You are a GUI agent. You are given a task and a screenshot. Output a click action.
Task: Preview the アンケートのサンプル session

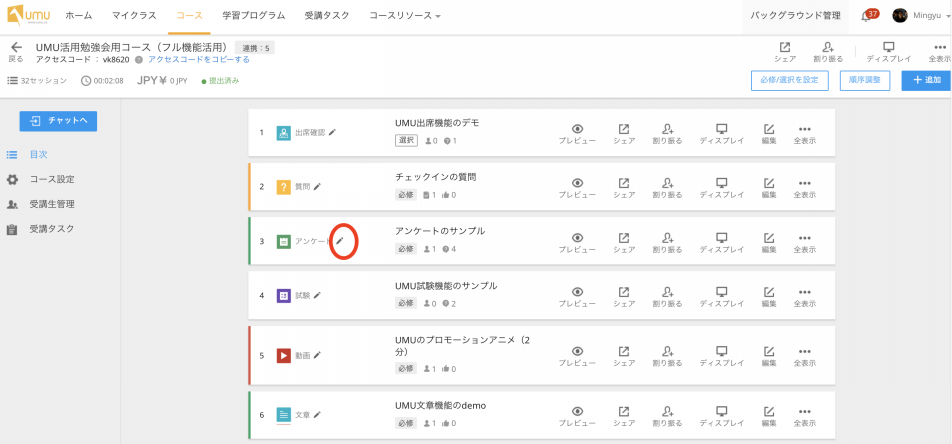[577, 243]
